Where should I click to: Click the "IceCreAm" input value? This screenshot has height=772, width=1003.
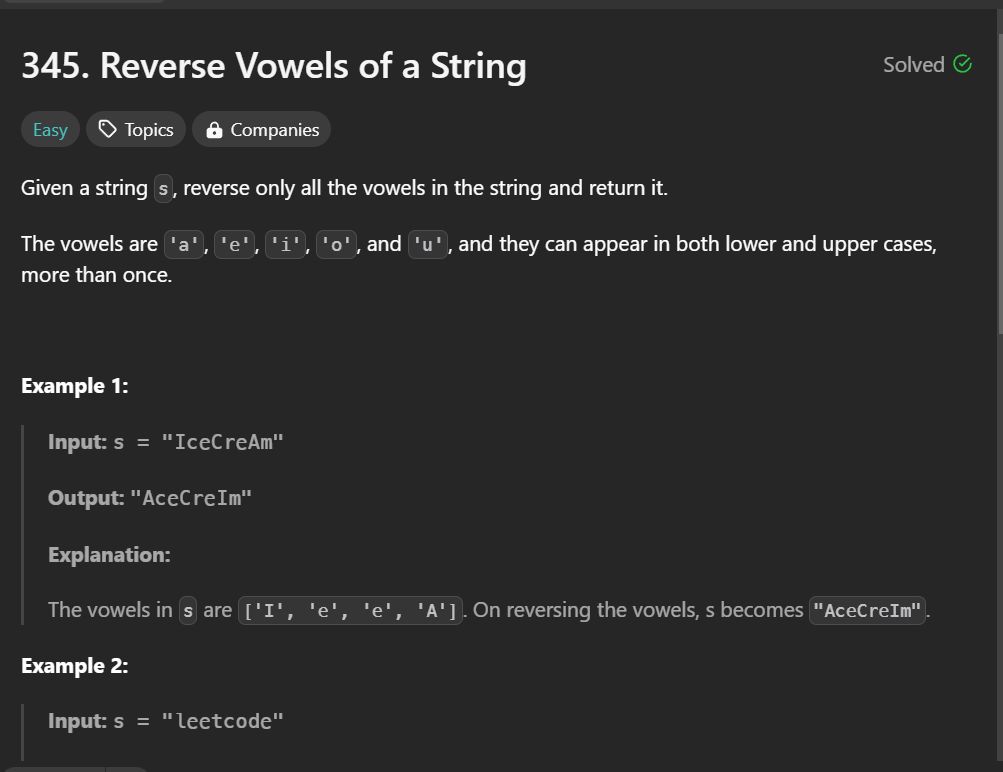[223, 442]
